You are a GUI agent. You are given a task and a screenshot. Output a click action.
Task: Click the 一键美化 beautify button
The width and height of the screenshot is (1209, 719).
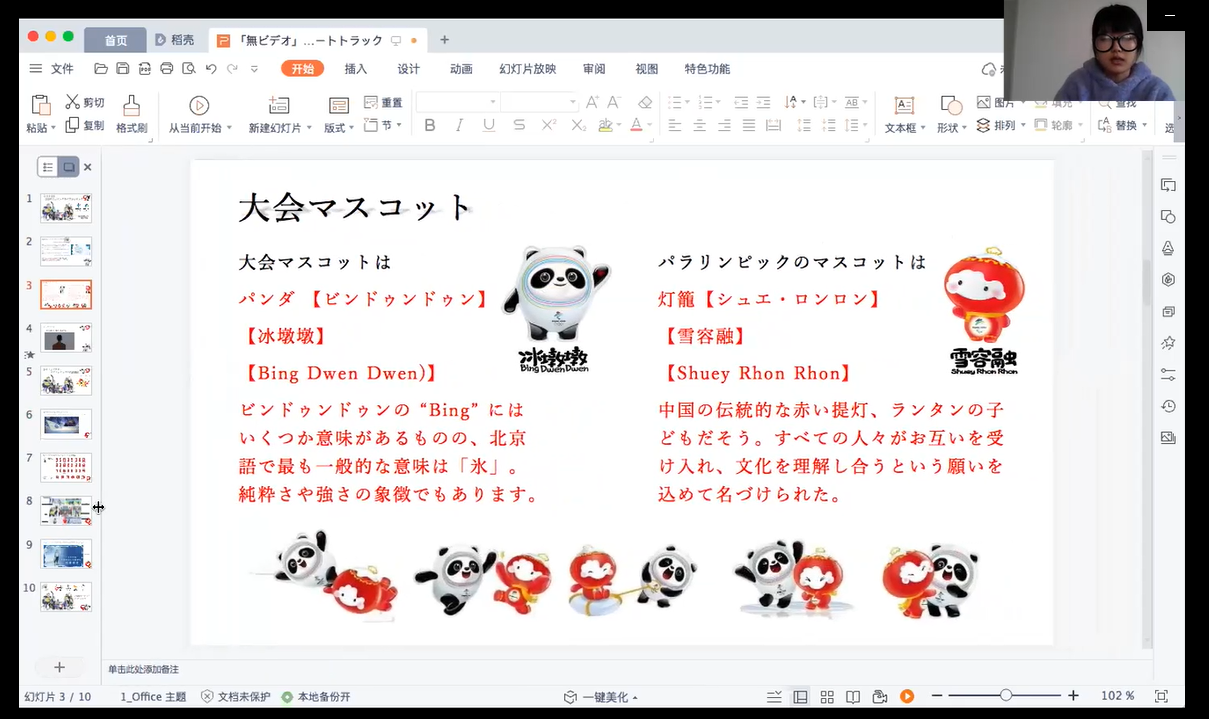click(600, 697)
